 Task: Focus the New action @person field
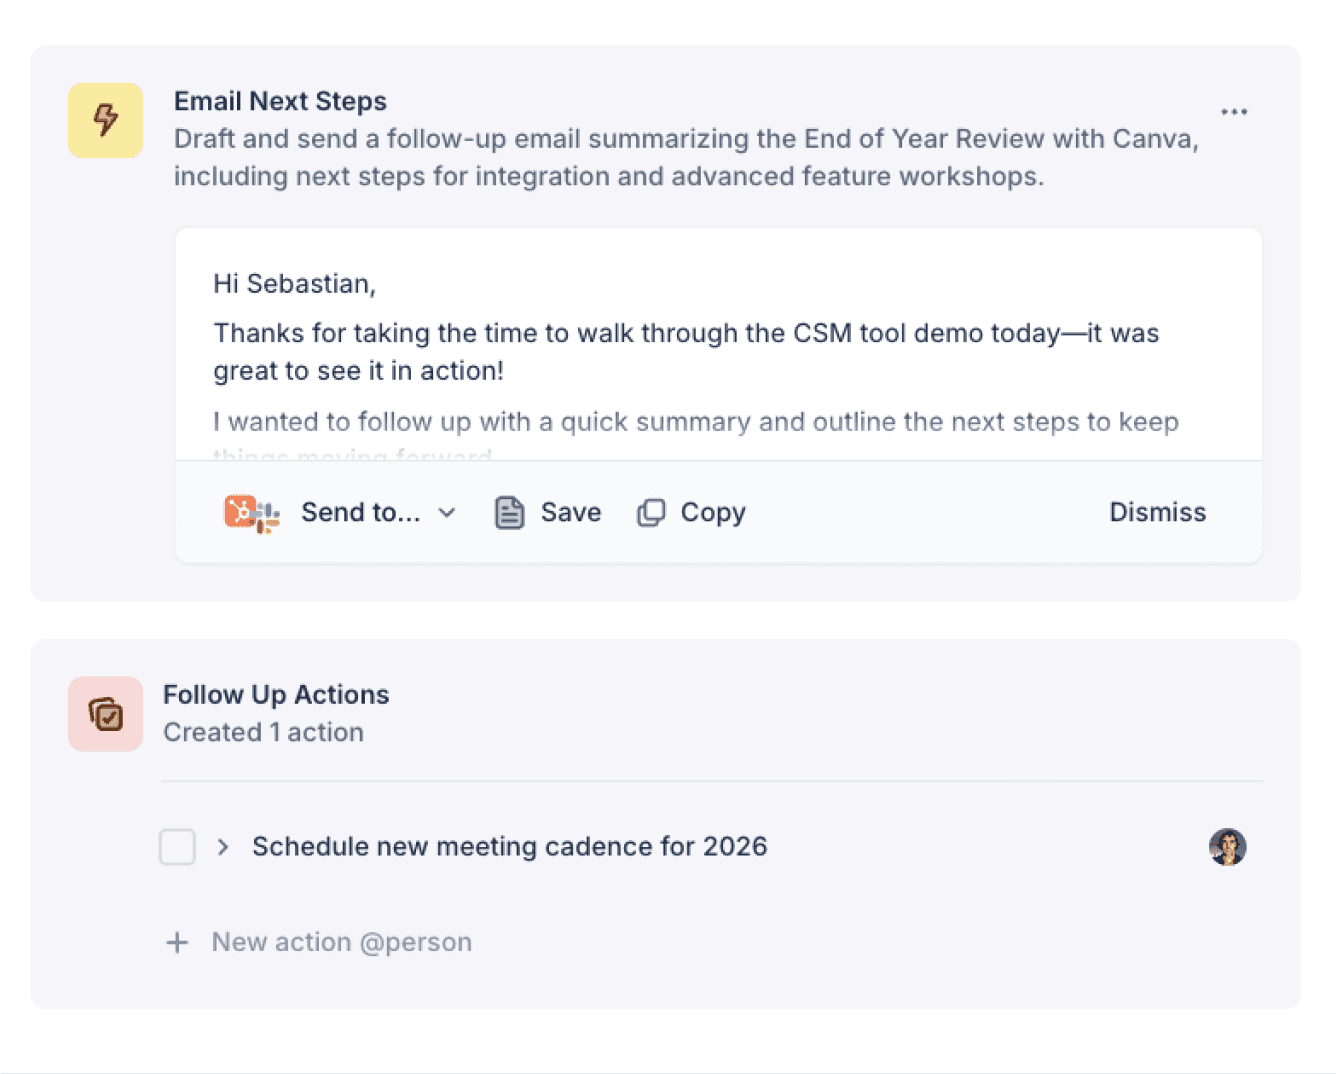coord(341,943)
